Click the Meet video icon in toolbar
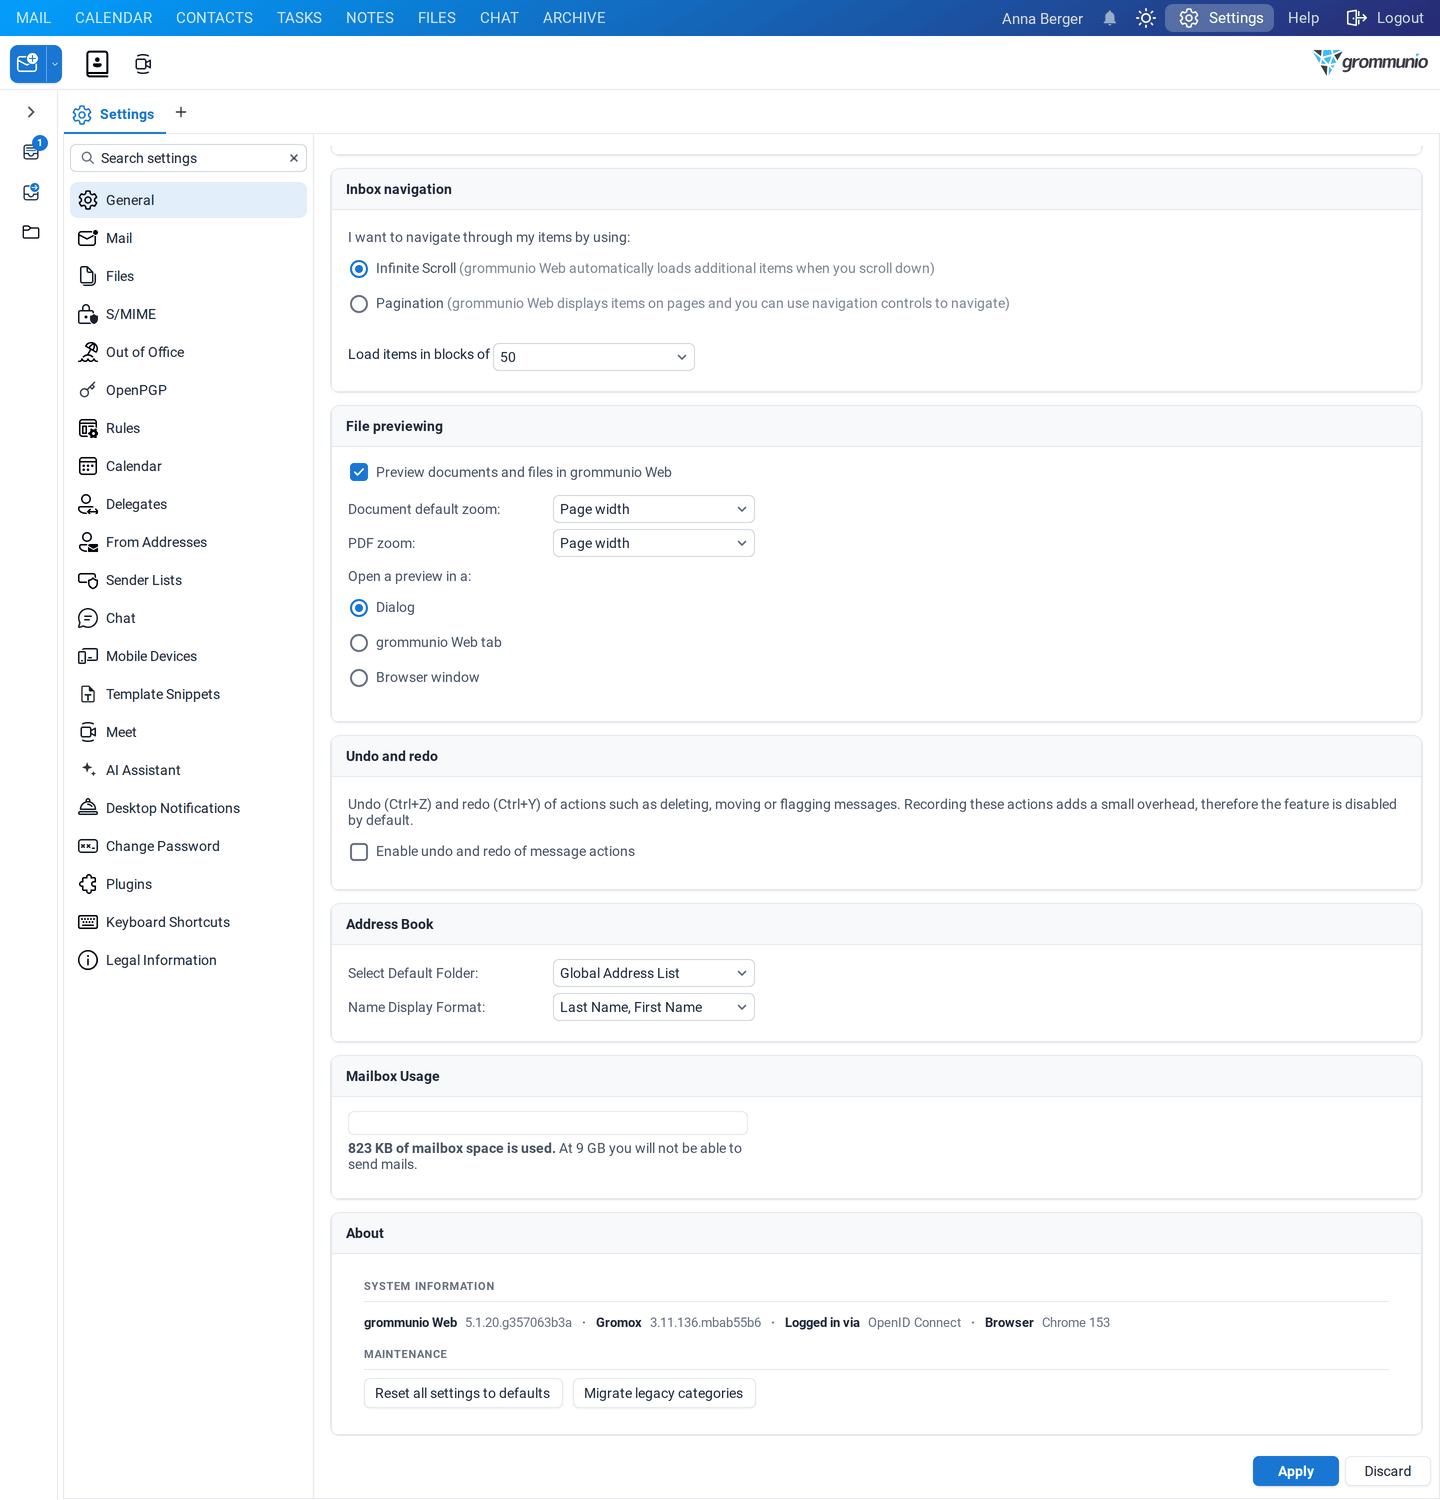This screenshot has height=1500, width=1440. click(x=143, y=64)
